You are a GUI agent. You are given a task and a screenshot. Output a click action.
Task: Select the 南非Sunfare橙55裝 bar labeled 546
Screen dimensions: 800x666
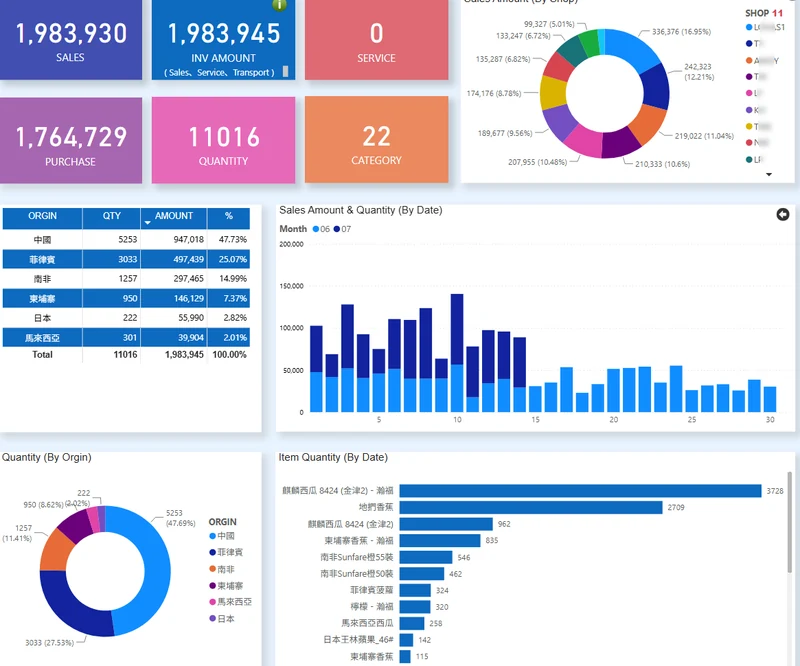pos(426,557)
